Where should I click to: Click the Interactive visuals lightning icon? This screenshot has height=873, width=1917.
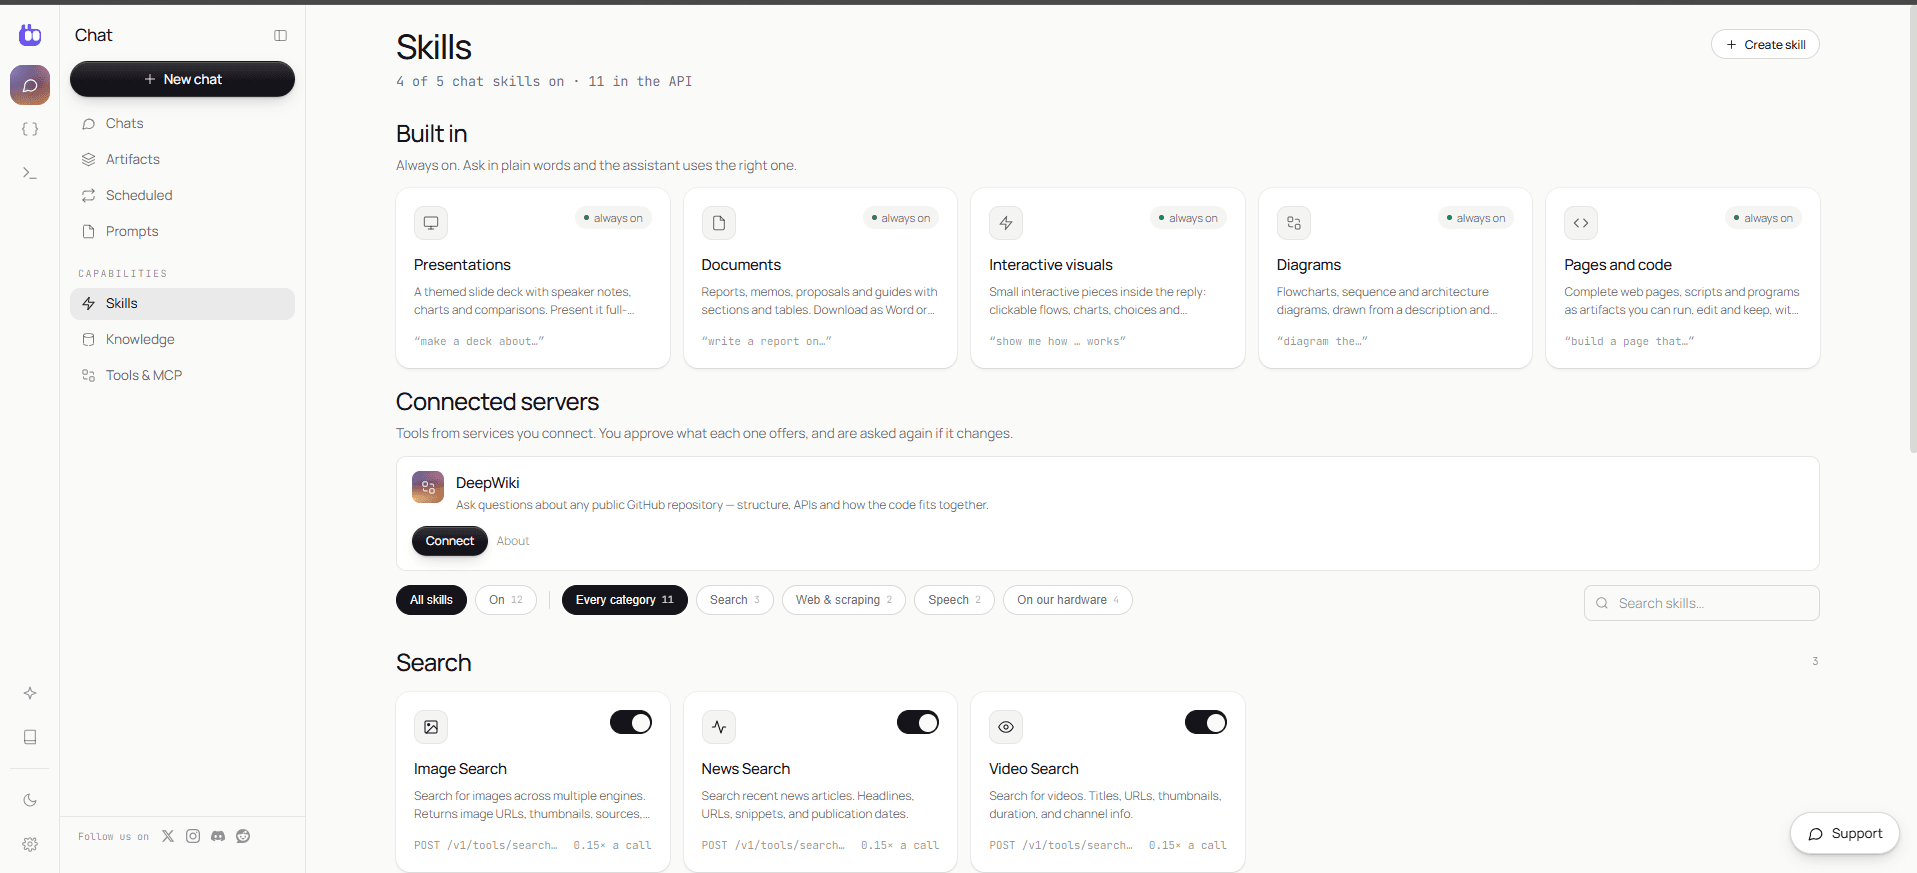point(1006,223)
